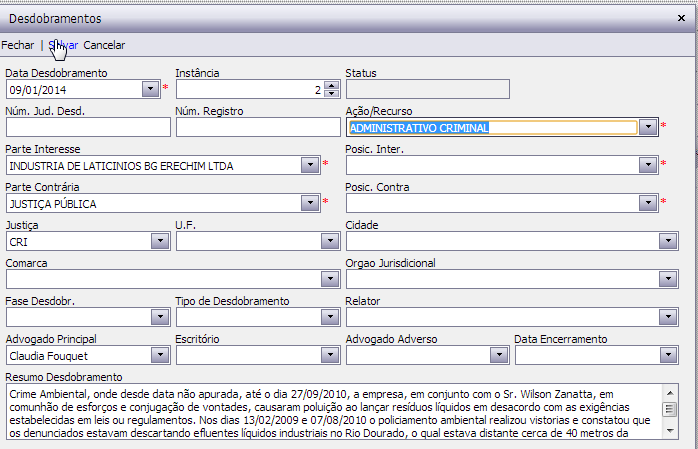The image size is (698, 449).
Task: Open the Parte Interesse dropdown list
Action: click(x=309, y=165)
